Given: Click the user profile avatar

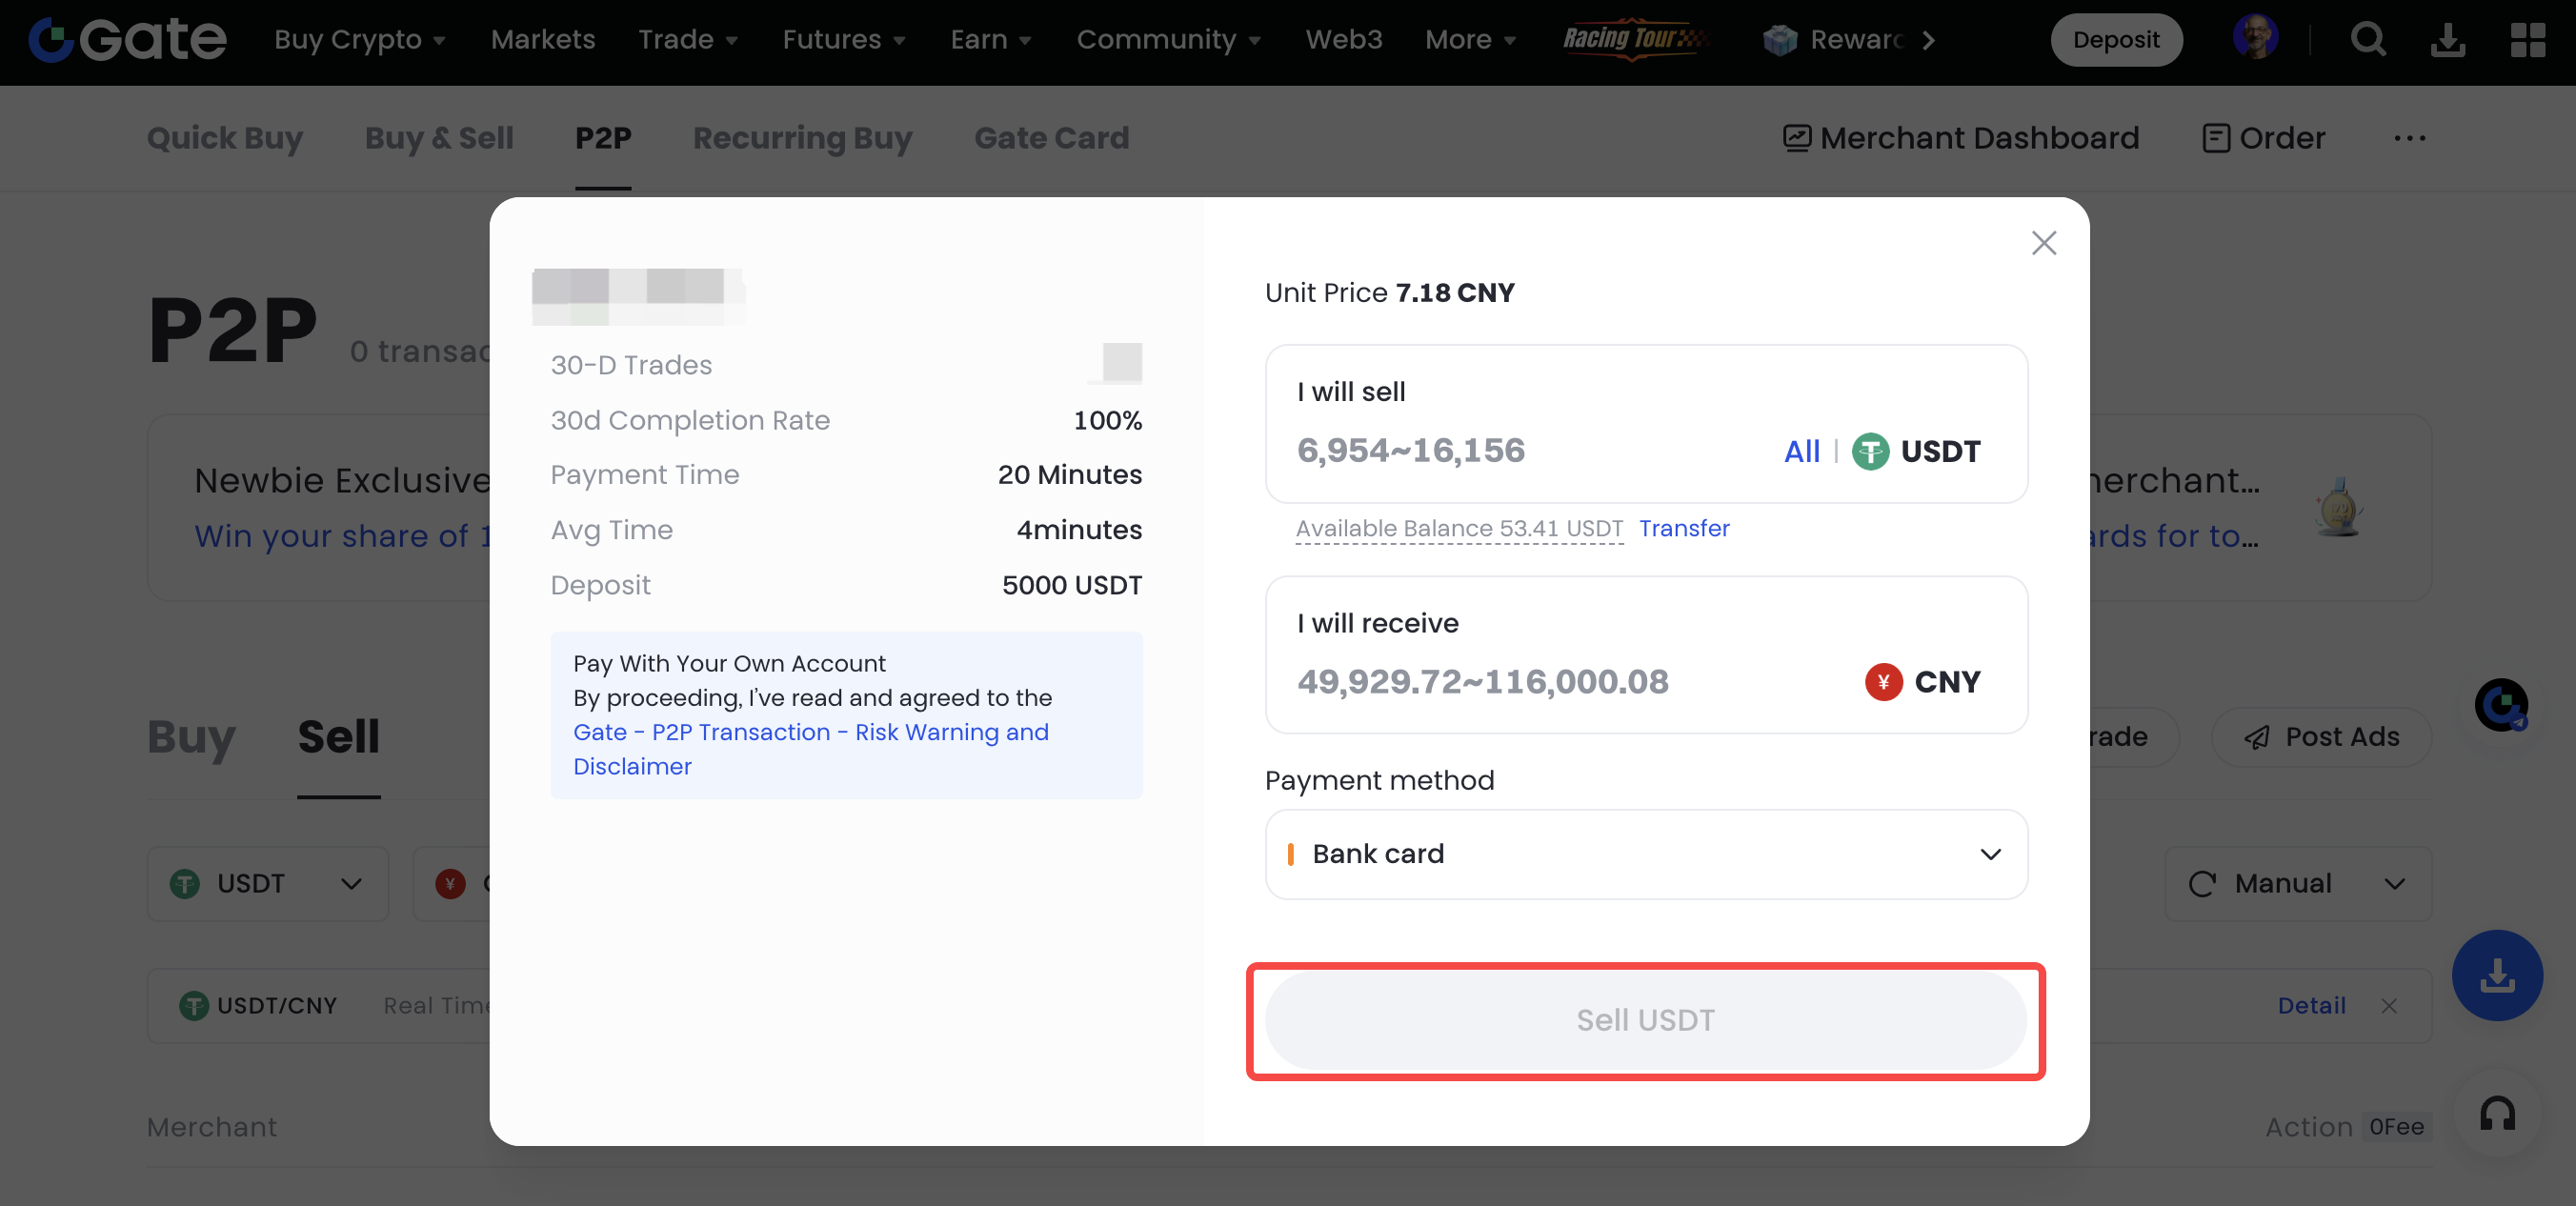Looking at the screenshot, I should pos(2255,38).
